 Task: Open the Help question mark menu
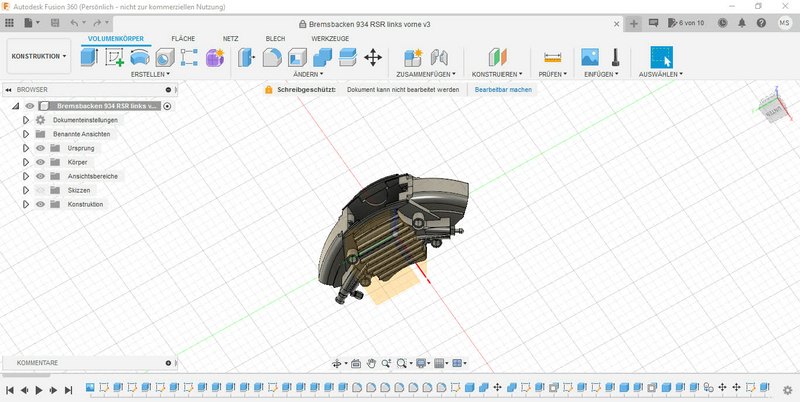pyautogui.click(x=761, y=23)
